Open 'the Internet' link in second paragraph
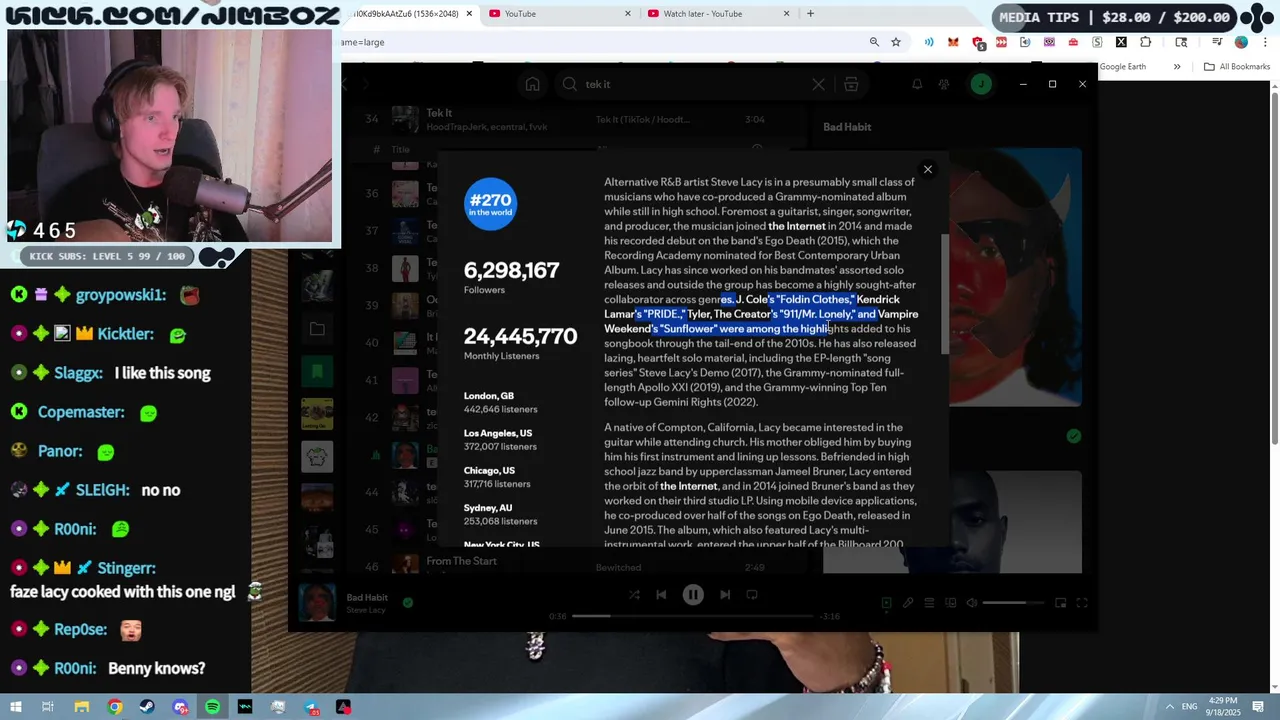 coord(689,486)
